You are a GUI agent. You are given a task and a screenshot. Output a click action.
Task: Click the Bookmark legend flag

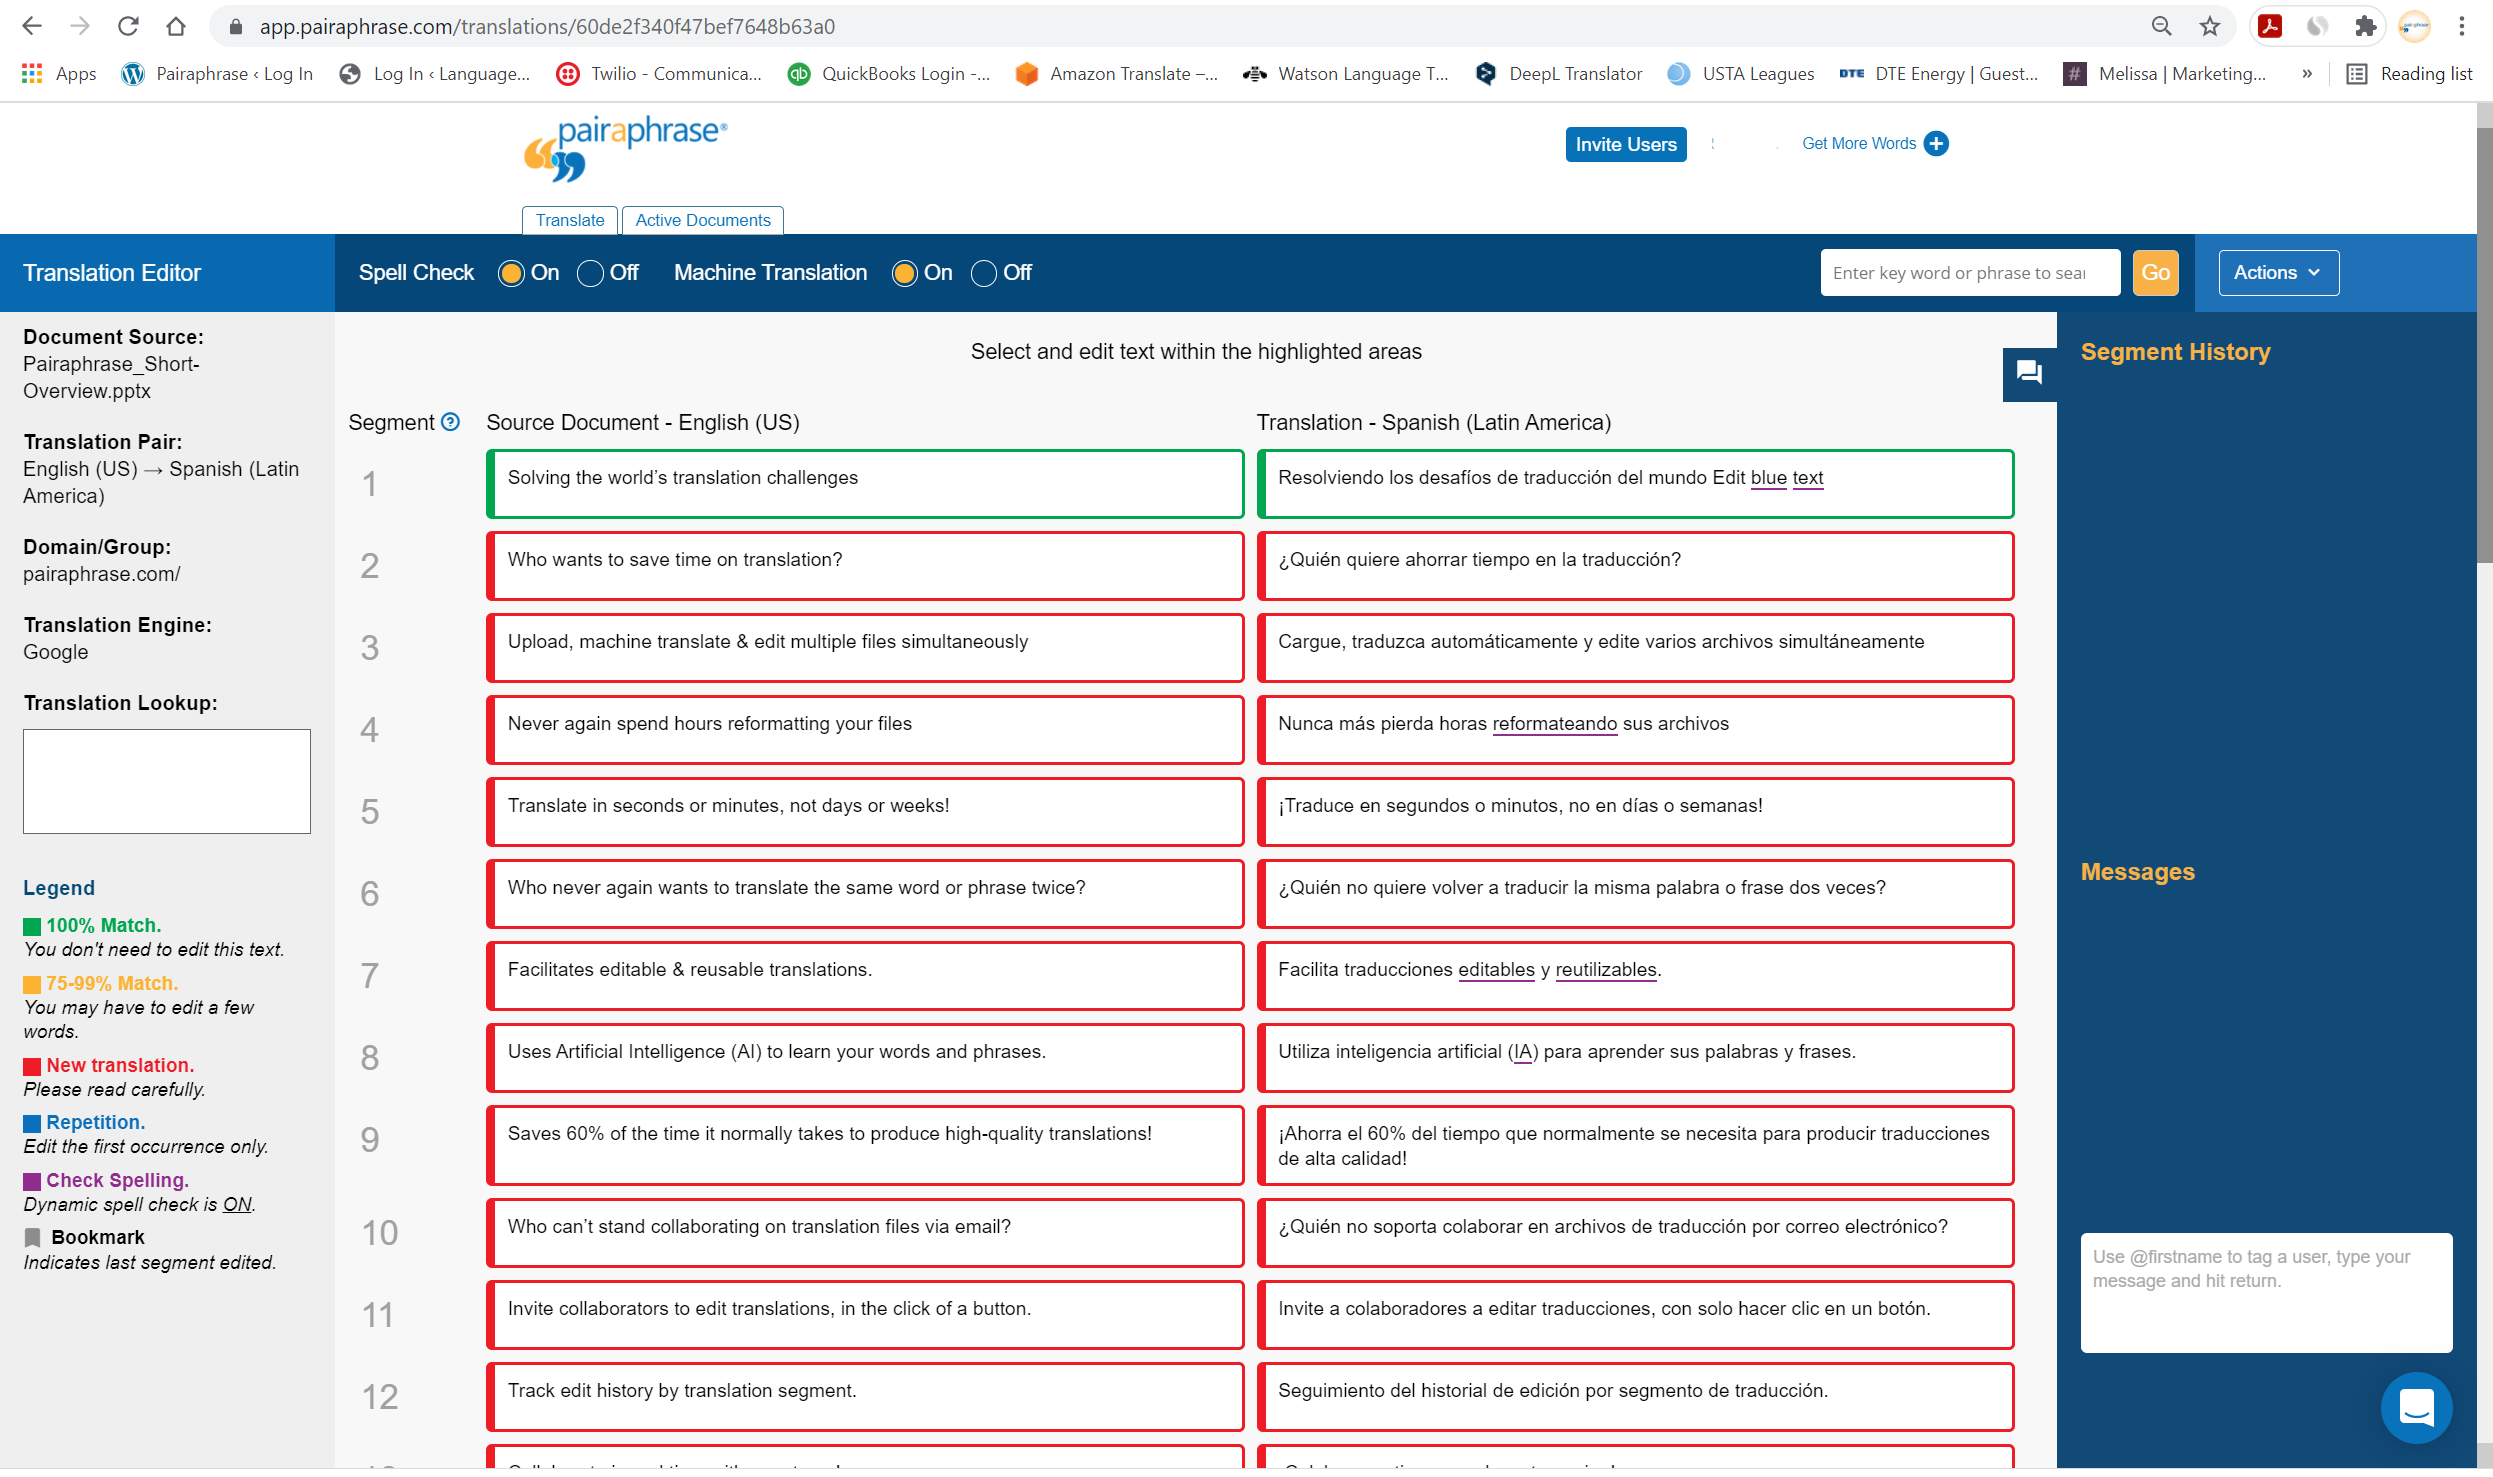coord(32,1237)
